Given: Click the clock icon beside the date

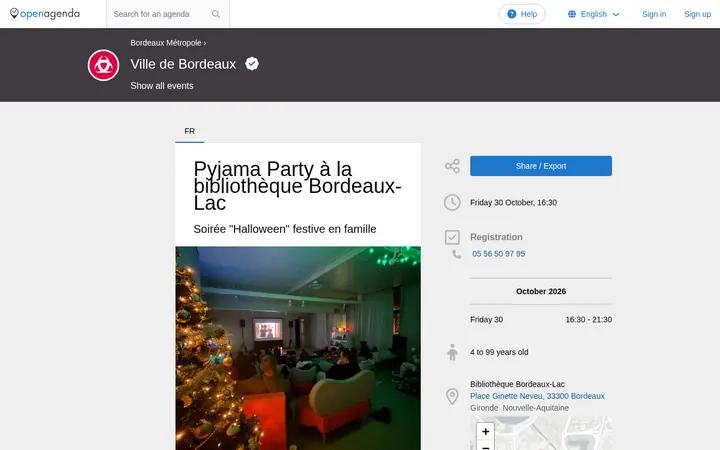Looking at the screenshot, I should point(452,202).
